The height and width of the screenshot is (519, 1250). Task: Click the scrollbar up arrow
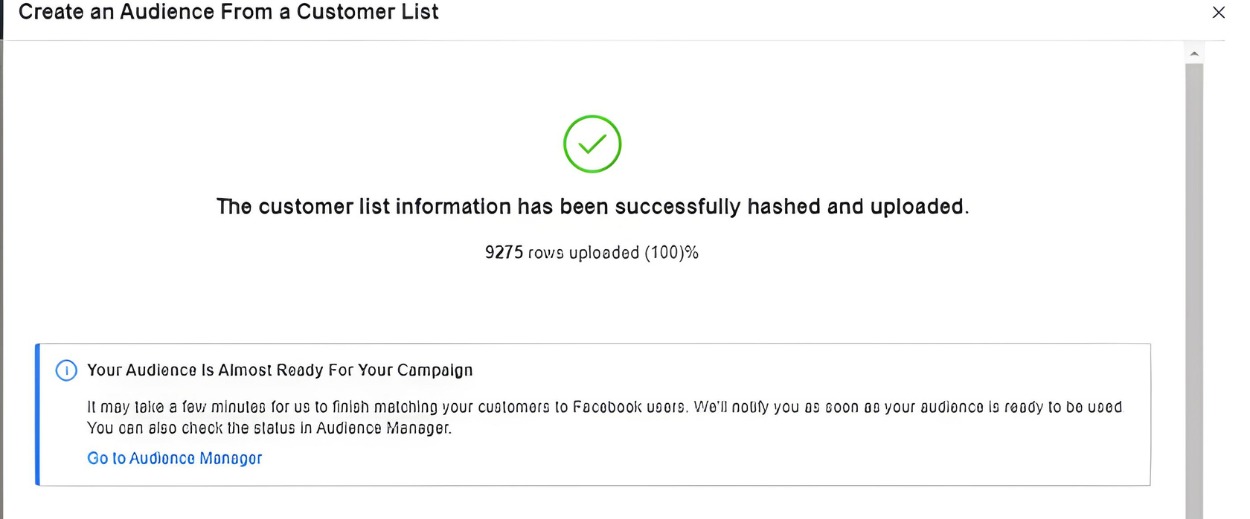click(x=1194, y=52)
